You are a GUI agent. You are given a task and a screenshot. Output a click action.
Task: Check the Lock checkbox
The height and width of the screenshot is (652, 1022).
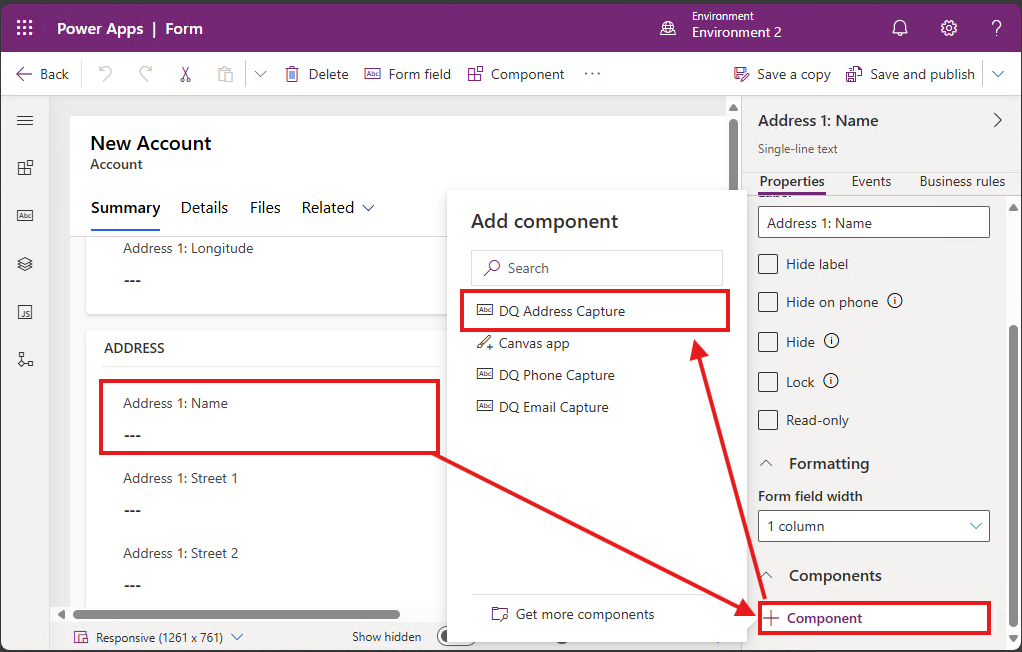[768, 382]
